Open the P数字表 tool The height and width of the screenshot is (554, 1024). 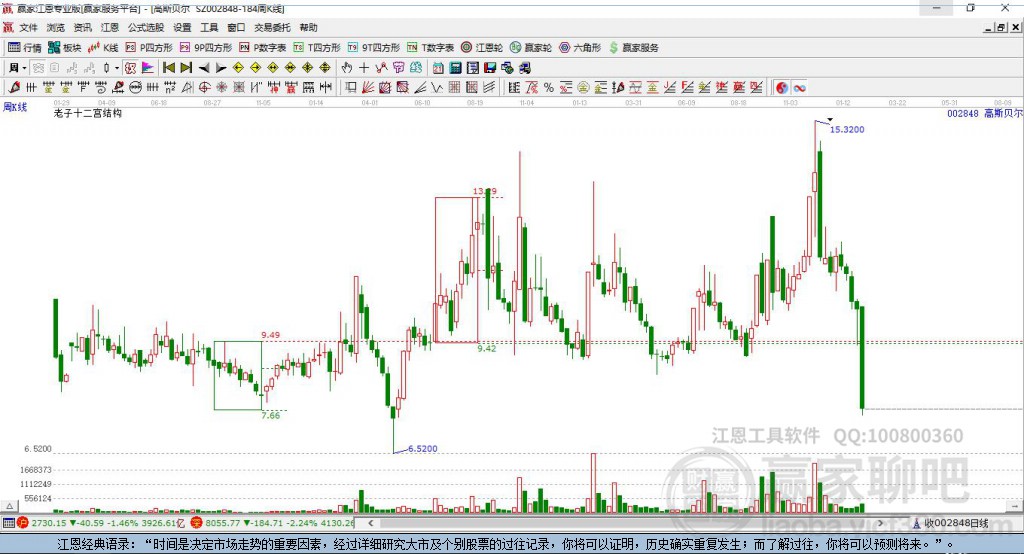coord(263,48)
